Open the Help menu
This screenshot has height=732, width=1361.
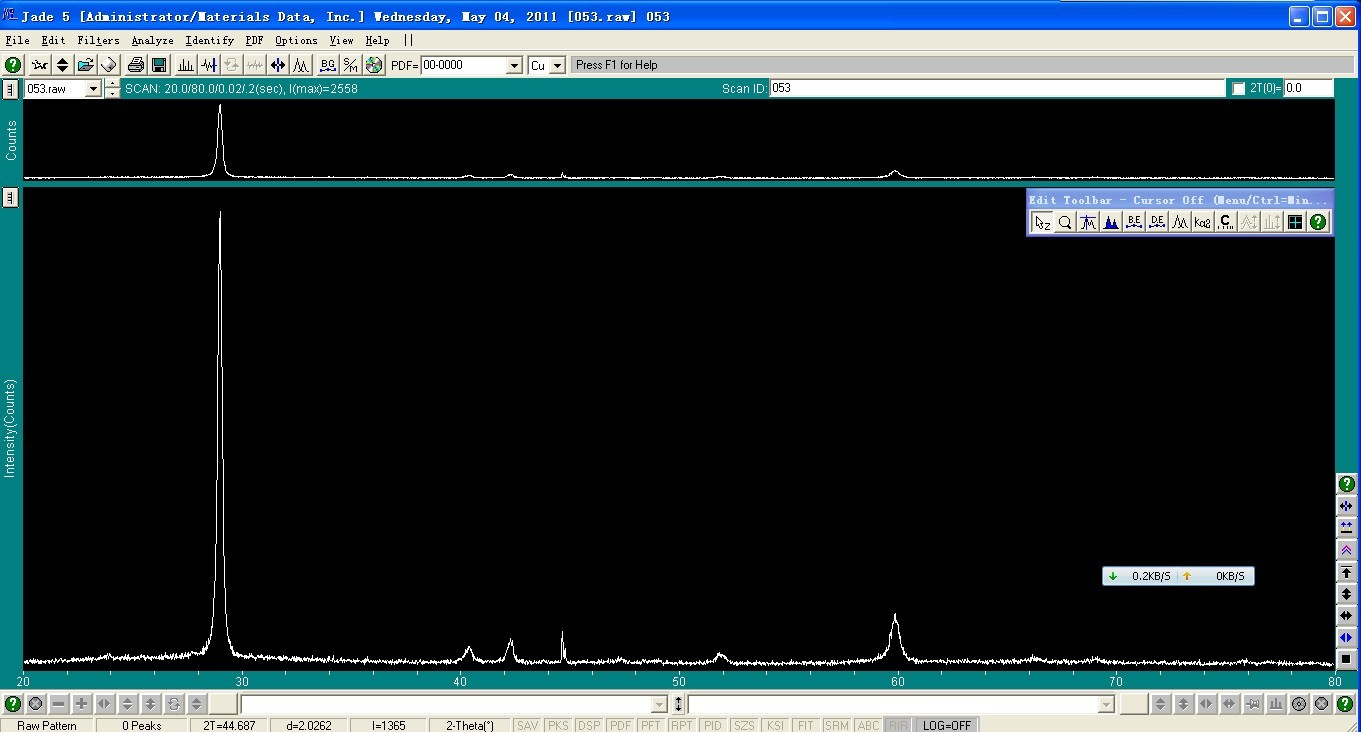[x=377, y=41]
